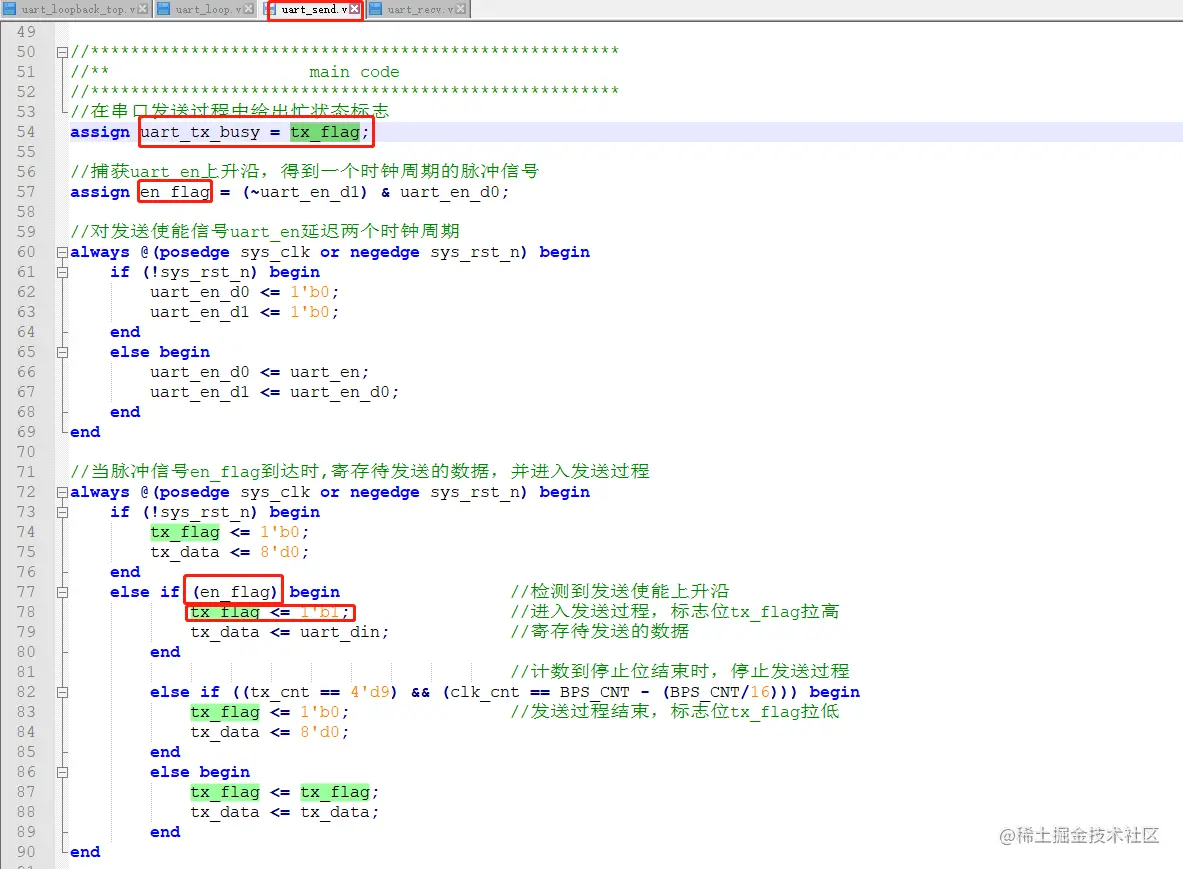1183x869 pixels.
Task: Click the save icon on uart_loop.v tab
Action: (x=164, y=9)
